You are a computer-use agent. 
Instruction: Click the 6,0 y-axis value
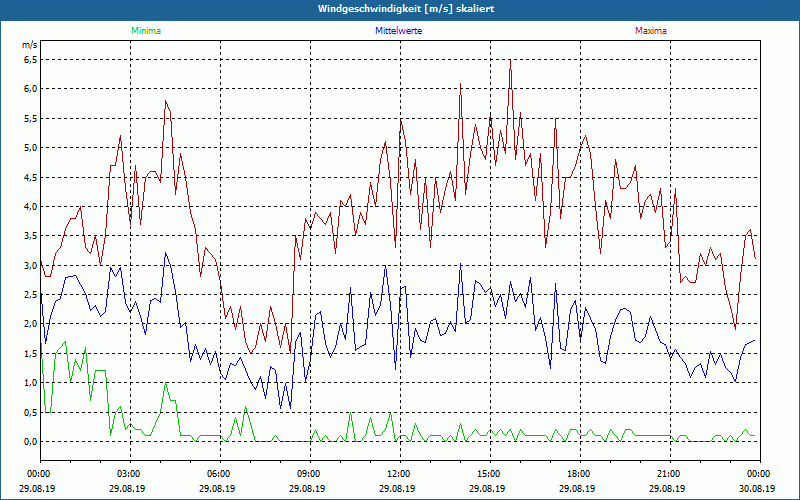pyautogui.click(x=31, y=89)
